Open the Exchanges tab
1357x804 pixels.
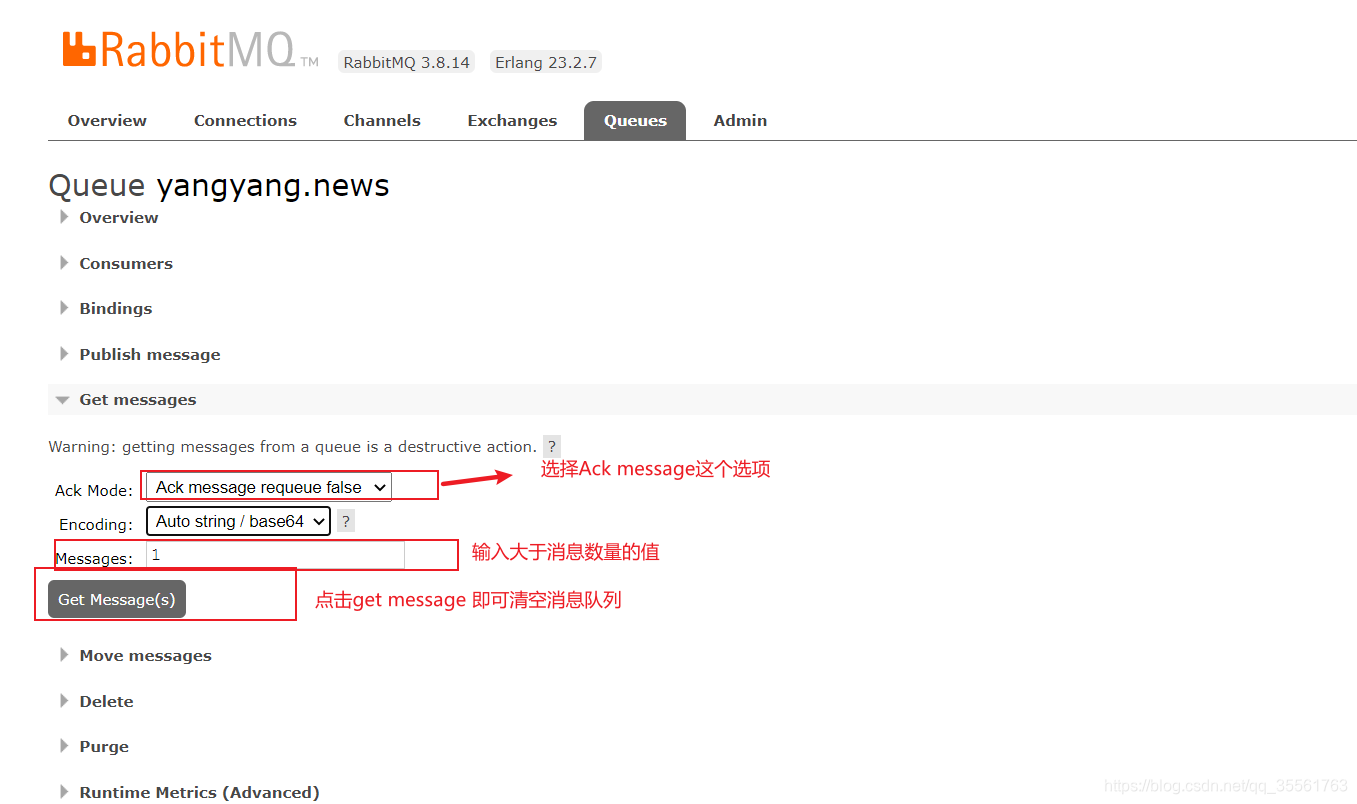512,120
